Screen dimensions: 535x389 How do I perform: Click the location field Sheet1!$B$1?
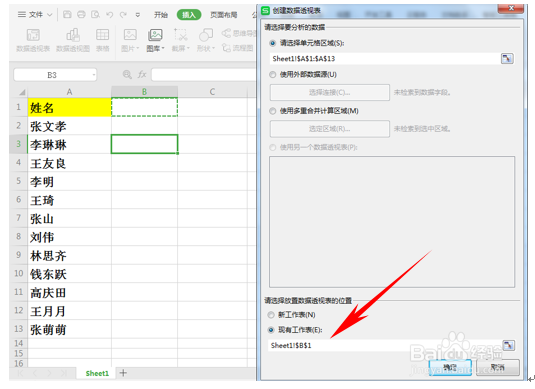pos(385,345)
